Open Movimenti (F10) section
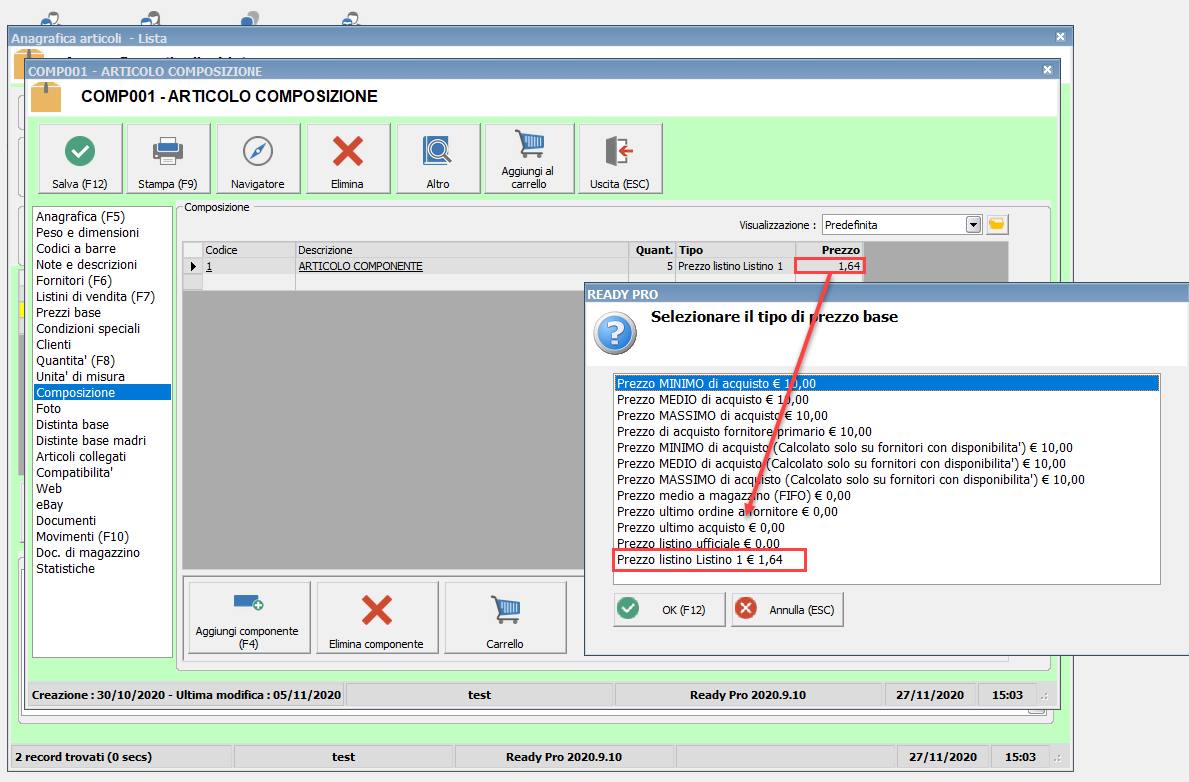The width and height of the screenshot is (1189, 782). (x=83, y=536)
